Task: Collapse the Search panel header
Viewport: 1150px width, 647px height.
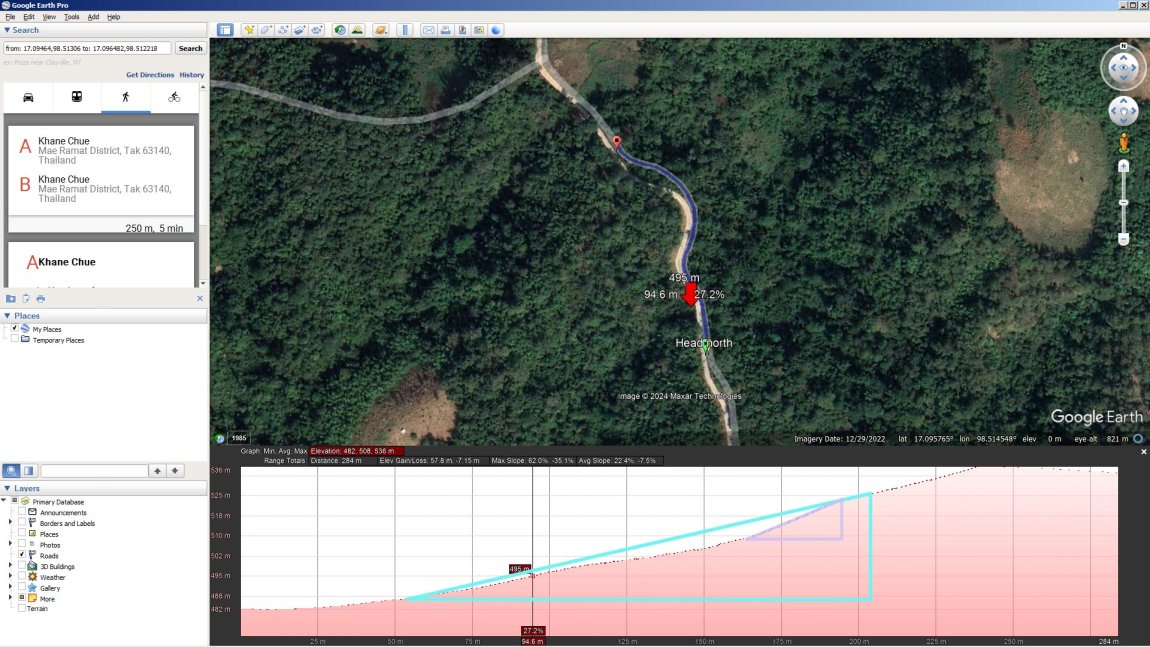Action: 7,30
